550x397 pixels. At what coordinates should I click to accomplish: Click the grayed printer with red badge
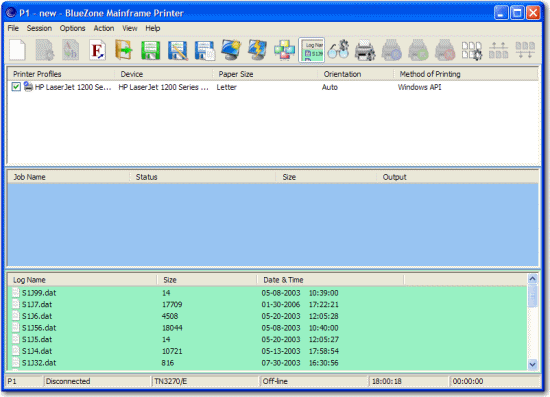coord(445,50)
